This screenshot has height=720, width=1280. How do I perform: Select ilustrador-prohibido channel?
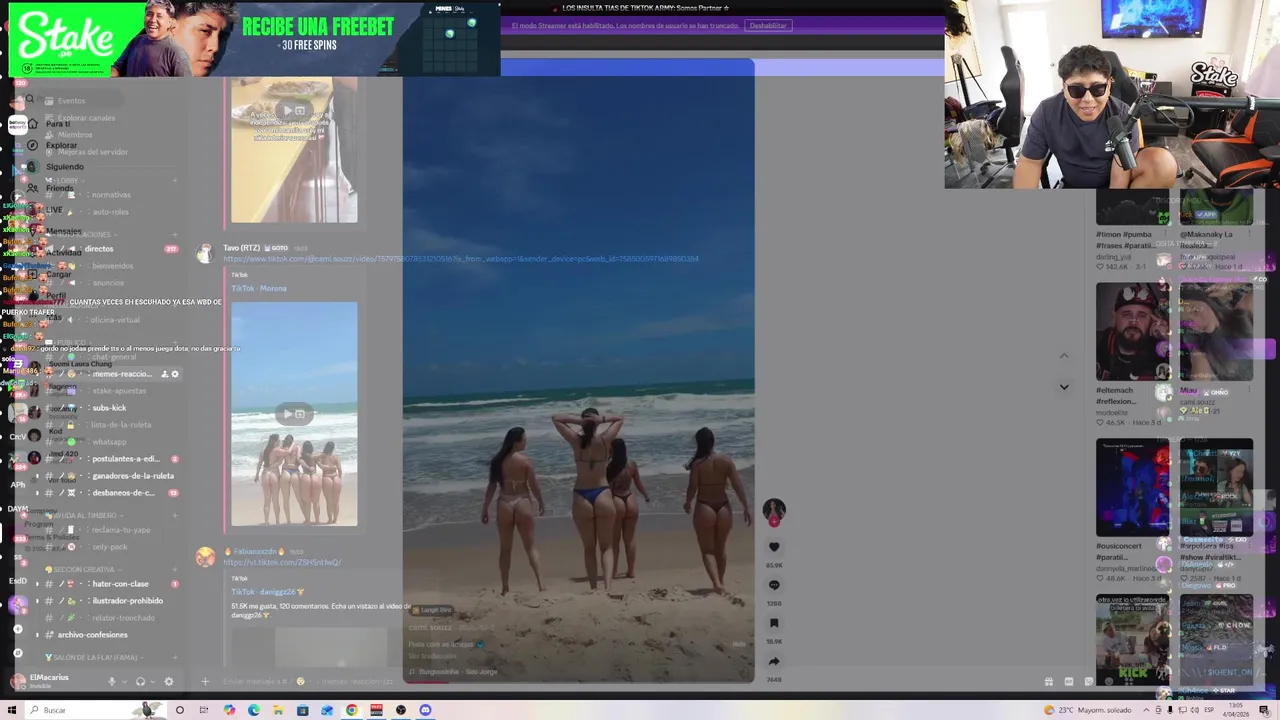click(x=112, y=601)
